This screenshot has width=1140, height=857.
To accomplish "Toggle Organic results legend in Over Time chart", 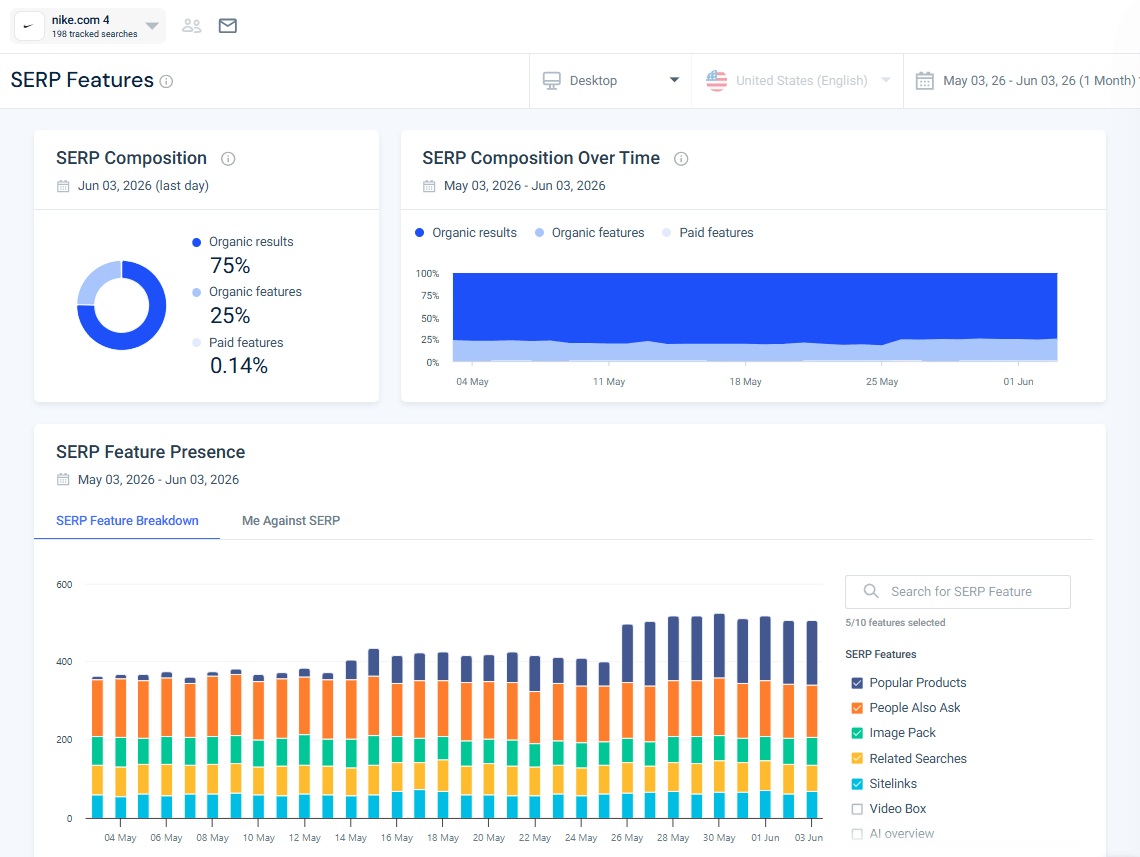I will [466, 233].
